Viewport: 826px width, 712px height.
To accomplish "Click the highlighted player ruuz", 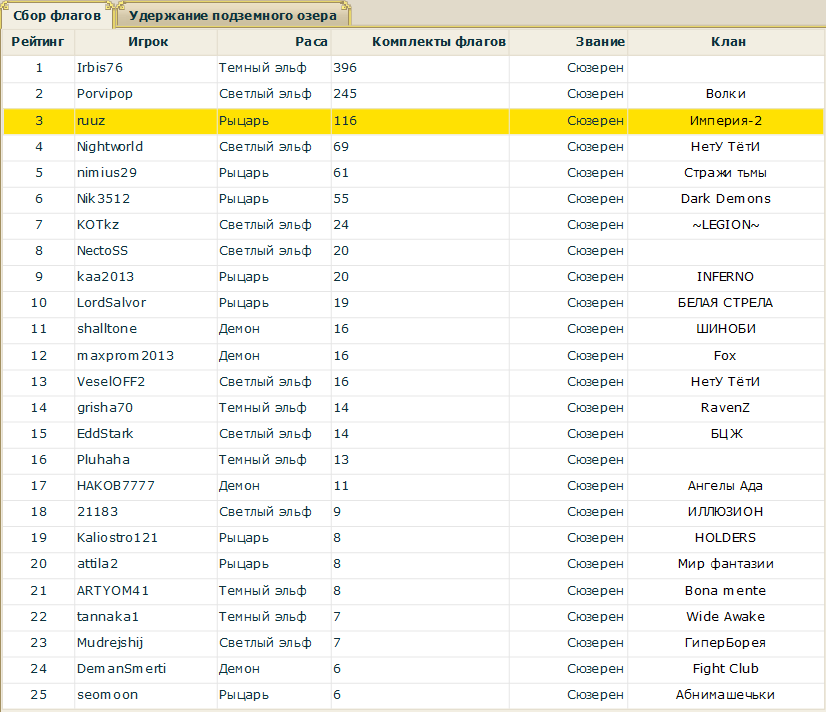I will [x=90, y=121].
